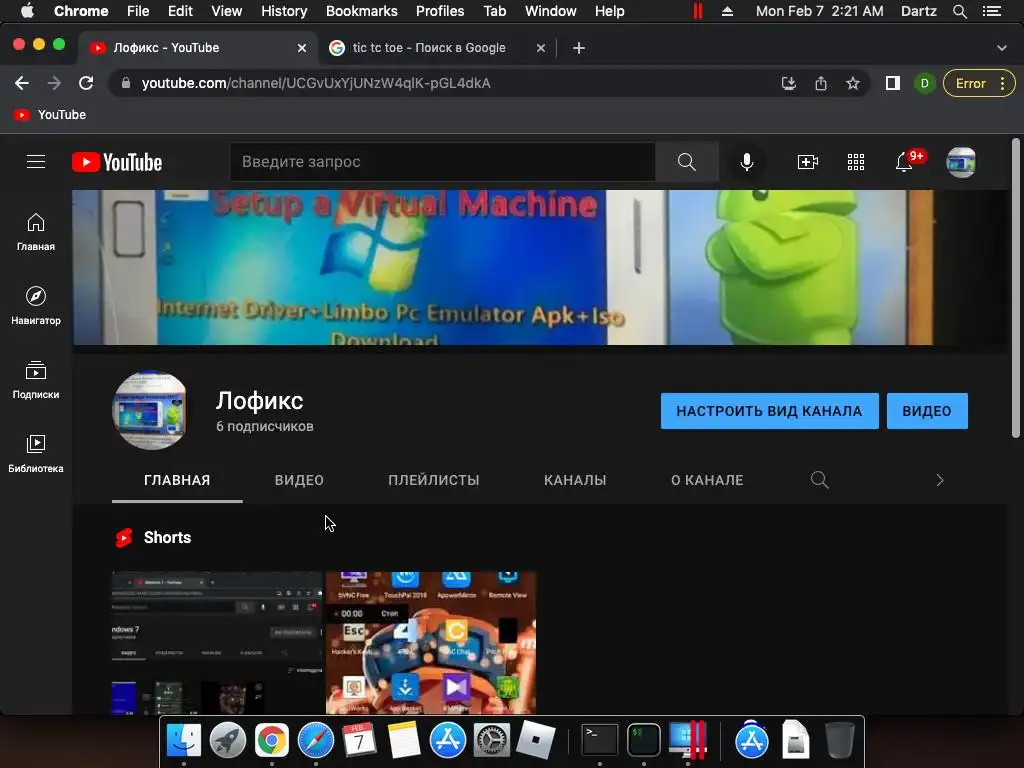Image resolution: width=1024 pixels, height=768 pixels.
Task: Close the Лофикс YouTube tab
Action: pos(302,48)
